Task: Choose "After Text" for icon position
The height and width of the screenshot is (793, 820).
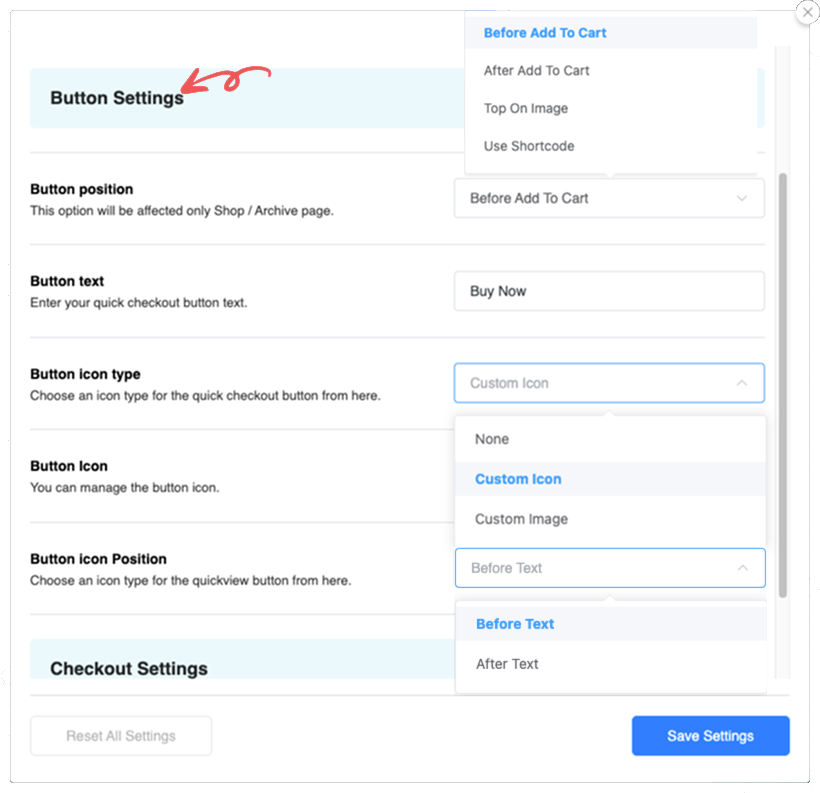Action: (x=507, y=663)
